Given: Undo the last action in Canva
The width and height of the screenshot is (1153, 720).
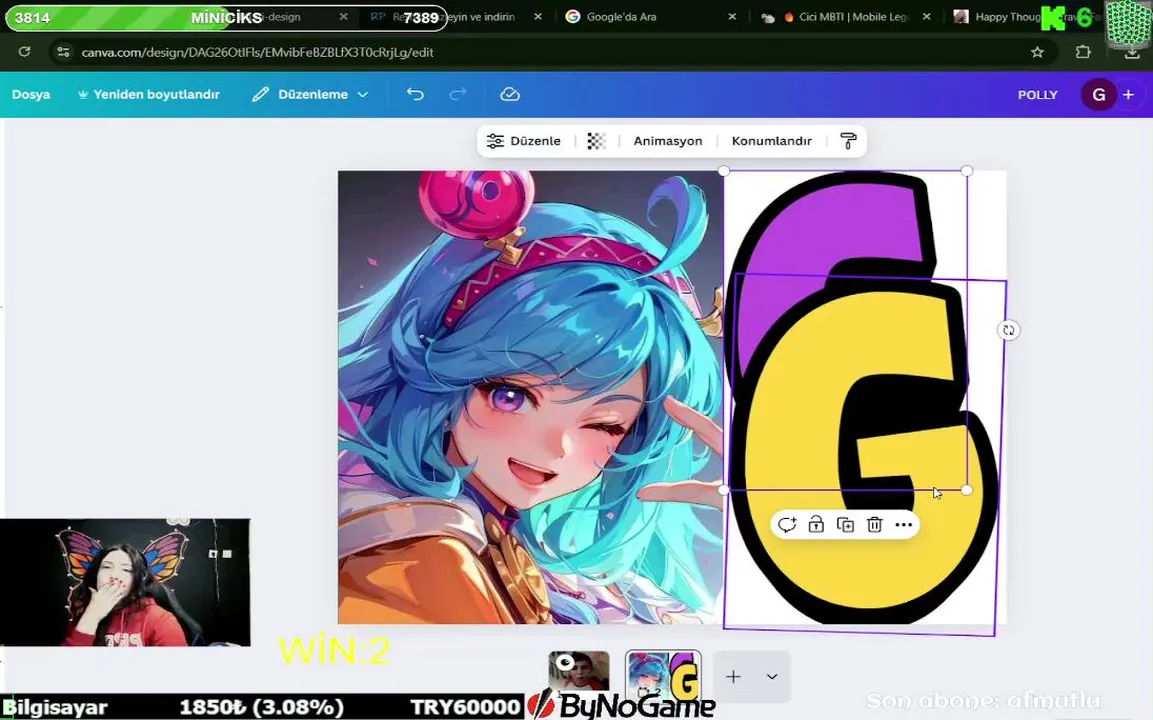Looking at the screenshot, I should coord(415,94).
